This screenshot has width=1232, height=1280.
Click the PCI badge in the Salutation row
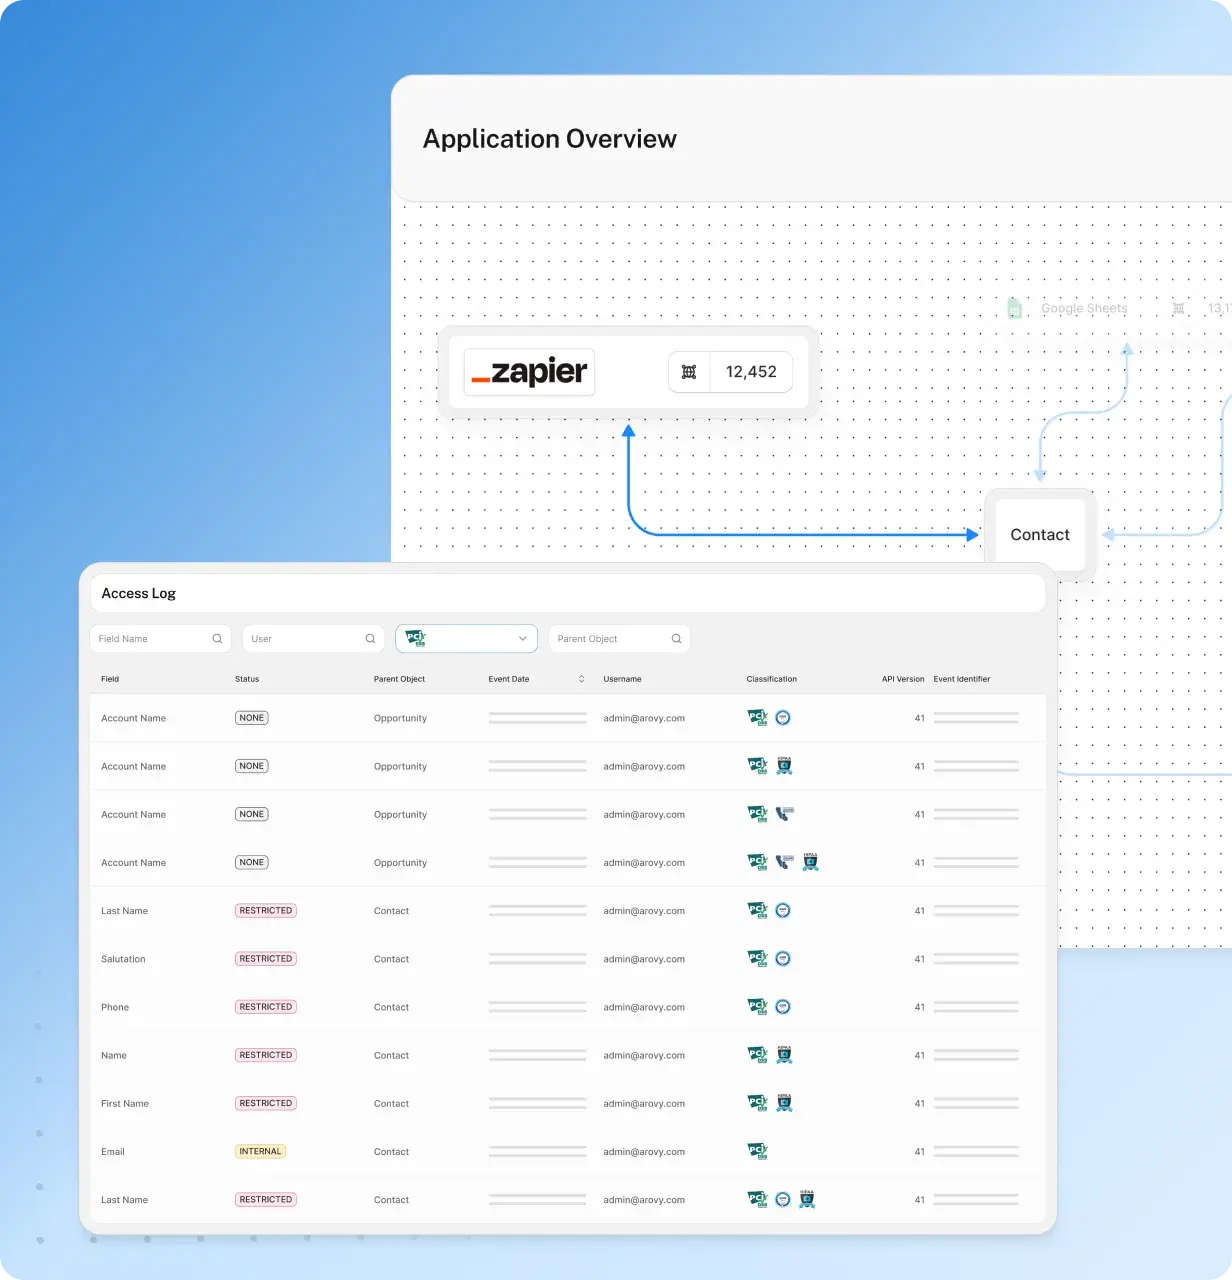(758, 959)
